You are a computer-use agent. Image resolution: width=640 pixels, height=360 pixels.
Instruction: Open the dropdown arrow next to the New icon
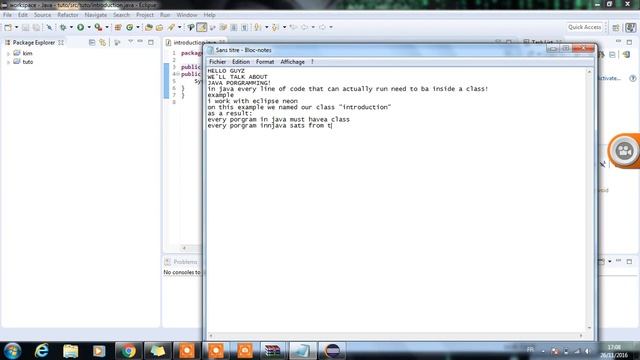16,27
